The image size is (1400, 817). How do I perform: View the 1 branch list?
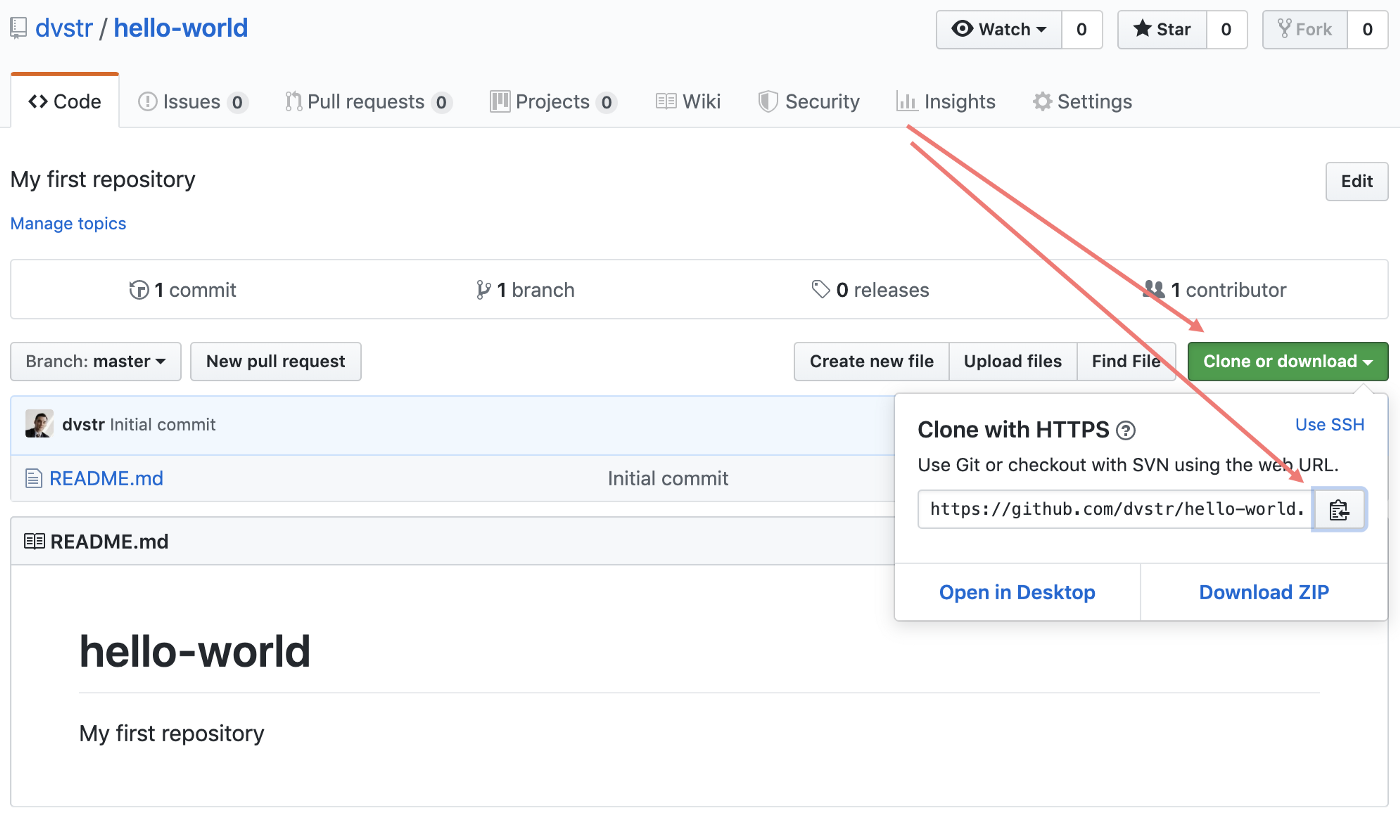(526, 290)
